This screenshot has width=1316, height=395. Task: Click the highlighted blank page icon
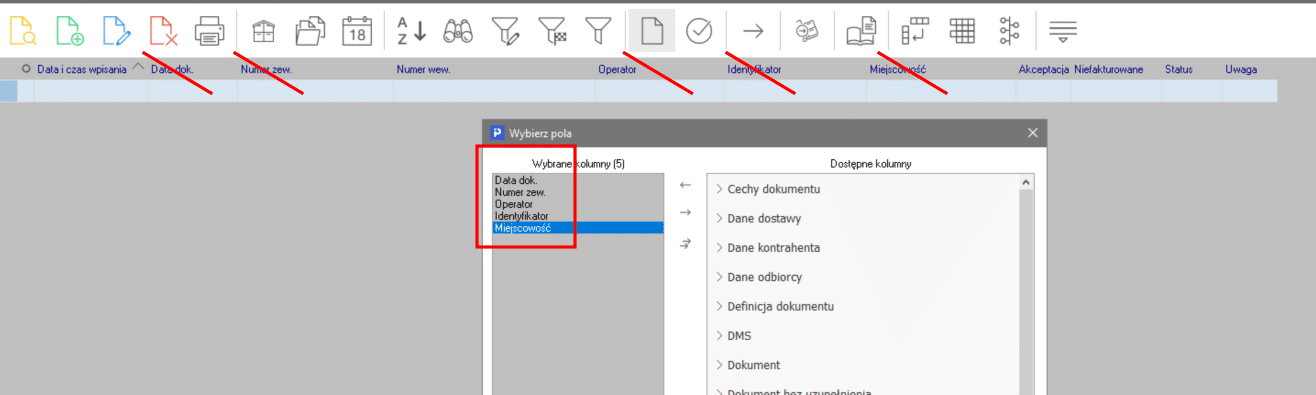pos(652,31)
